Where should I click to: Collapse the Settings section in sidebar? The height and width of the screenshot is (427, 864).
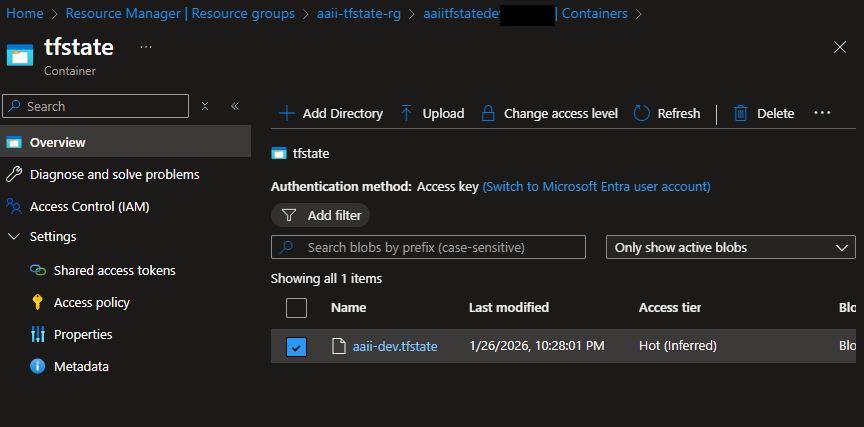[x=14, y=237]
